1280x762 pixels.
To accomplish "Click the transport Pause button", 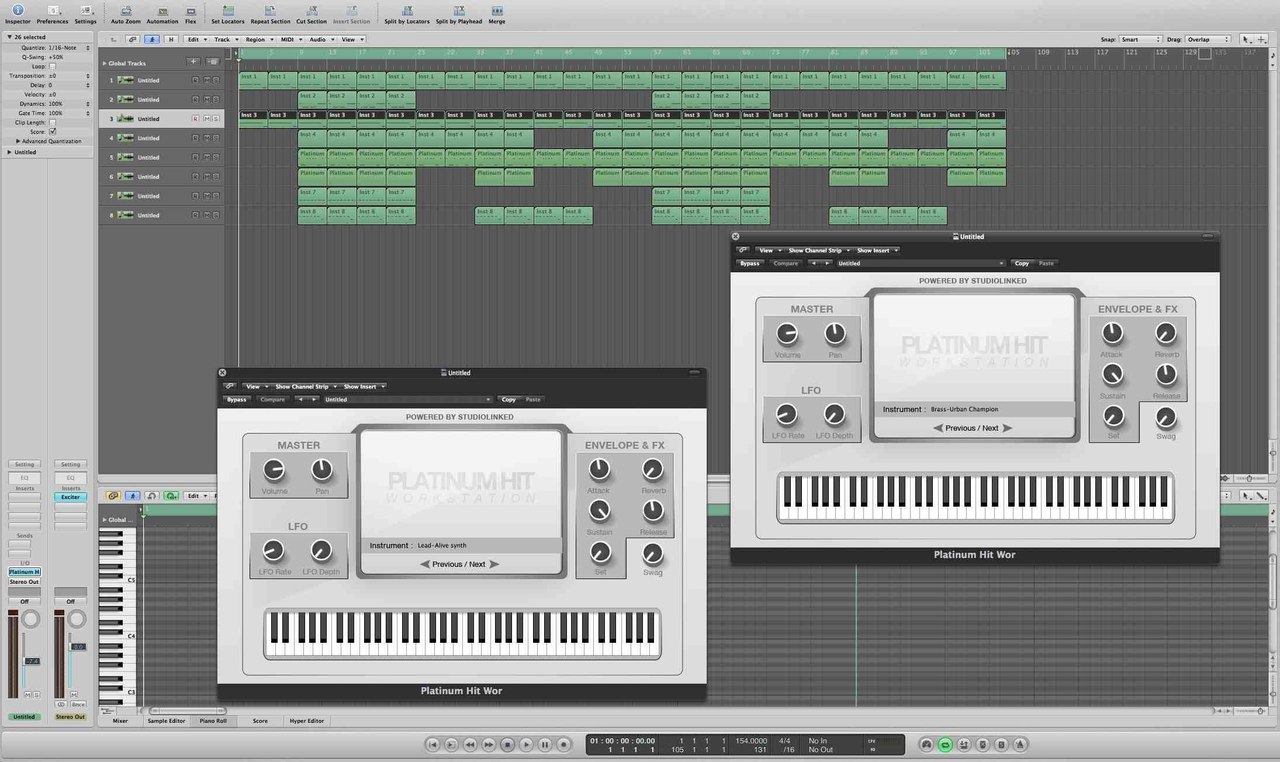I will 545,744.
